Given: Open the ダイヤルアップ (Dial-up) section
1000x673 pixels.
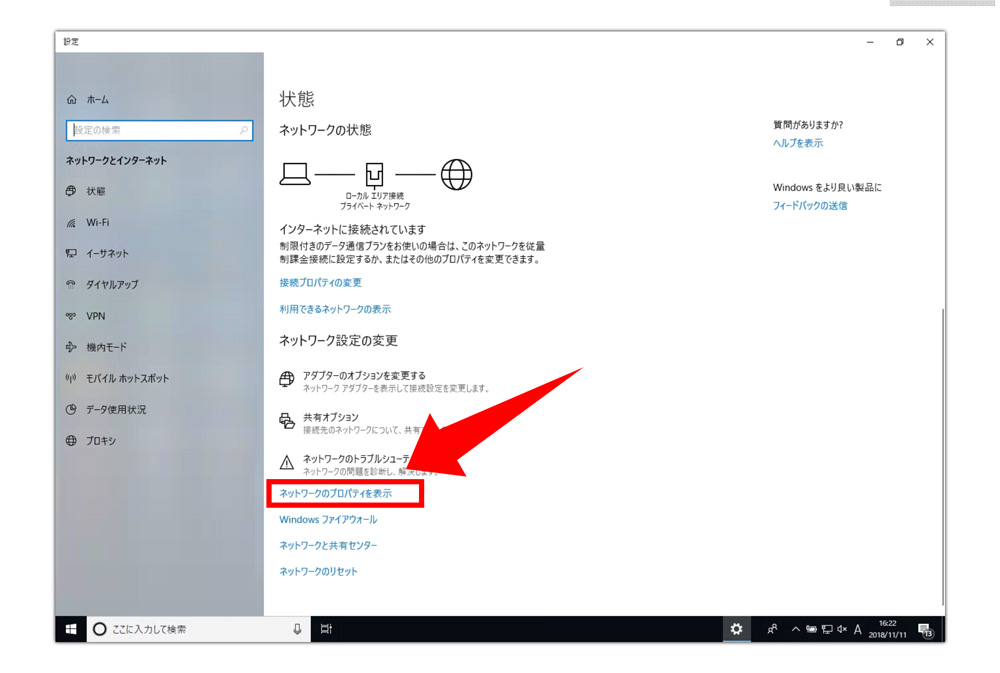Looking at the screenshot, I should coord(111,285).
